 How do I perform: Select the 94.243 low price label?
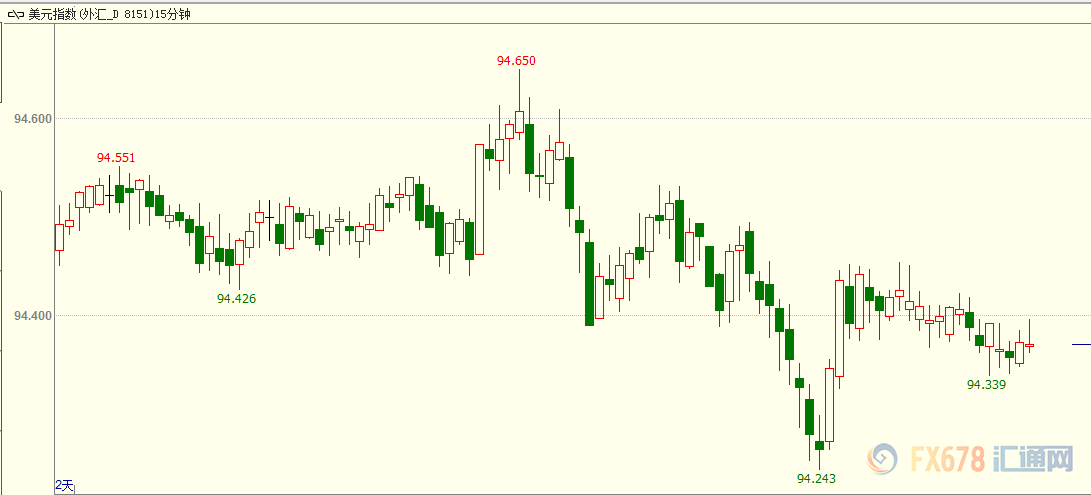tap(816, 479)
